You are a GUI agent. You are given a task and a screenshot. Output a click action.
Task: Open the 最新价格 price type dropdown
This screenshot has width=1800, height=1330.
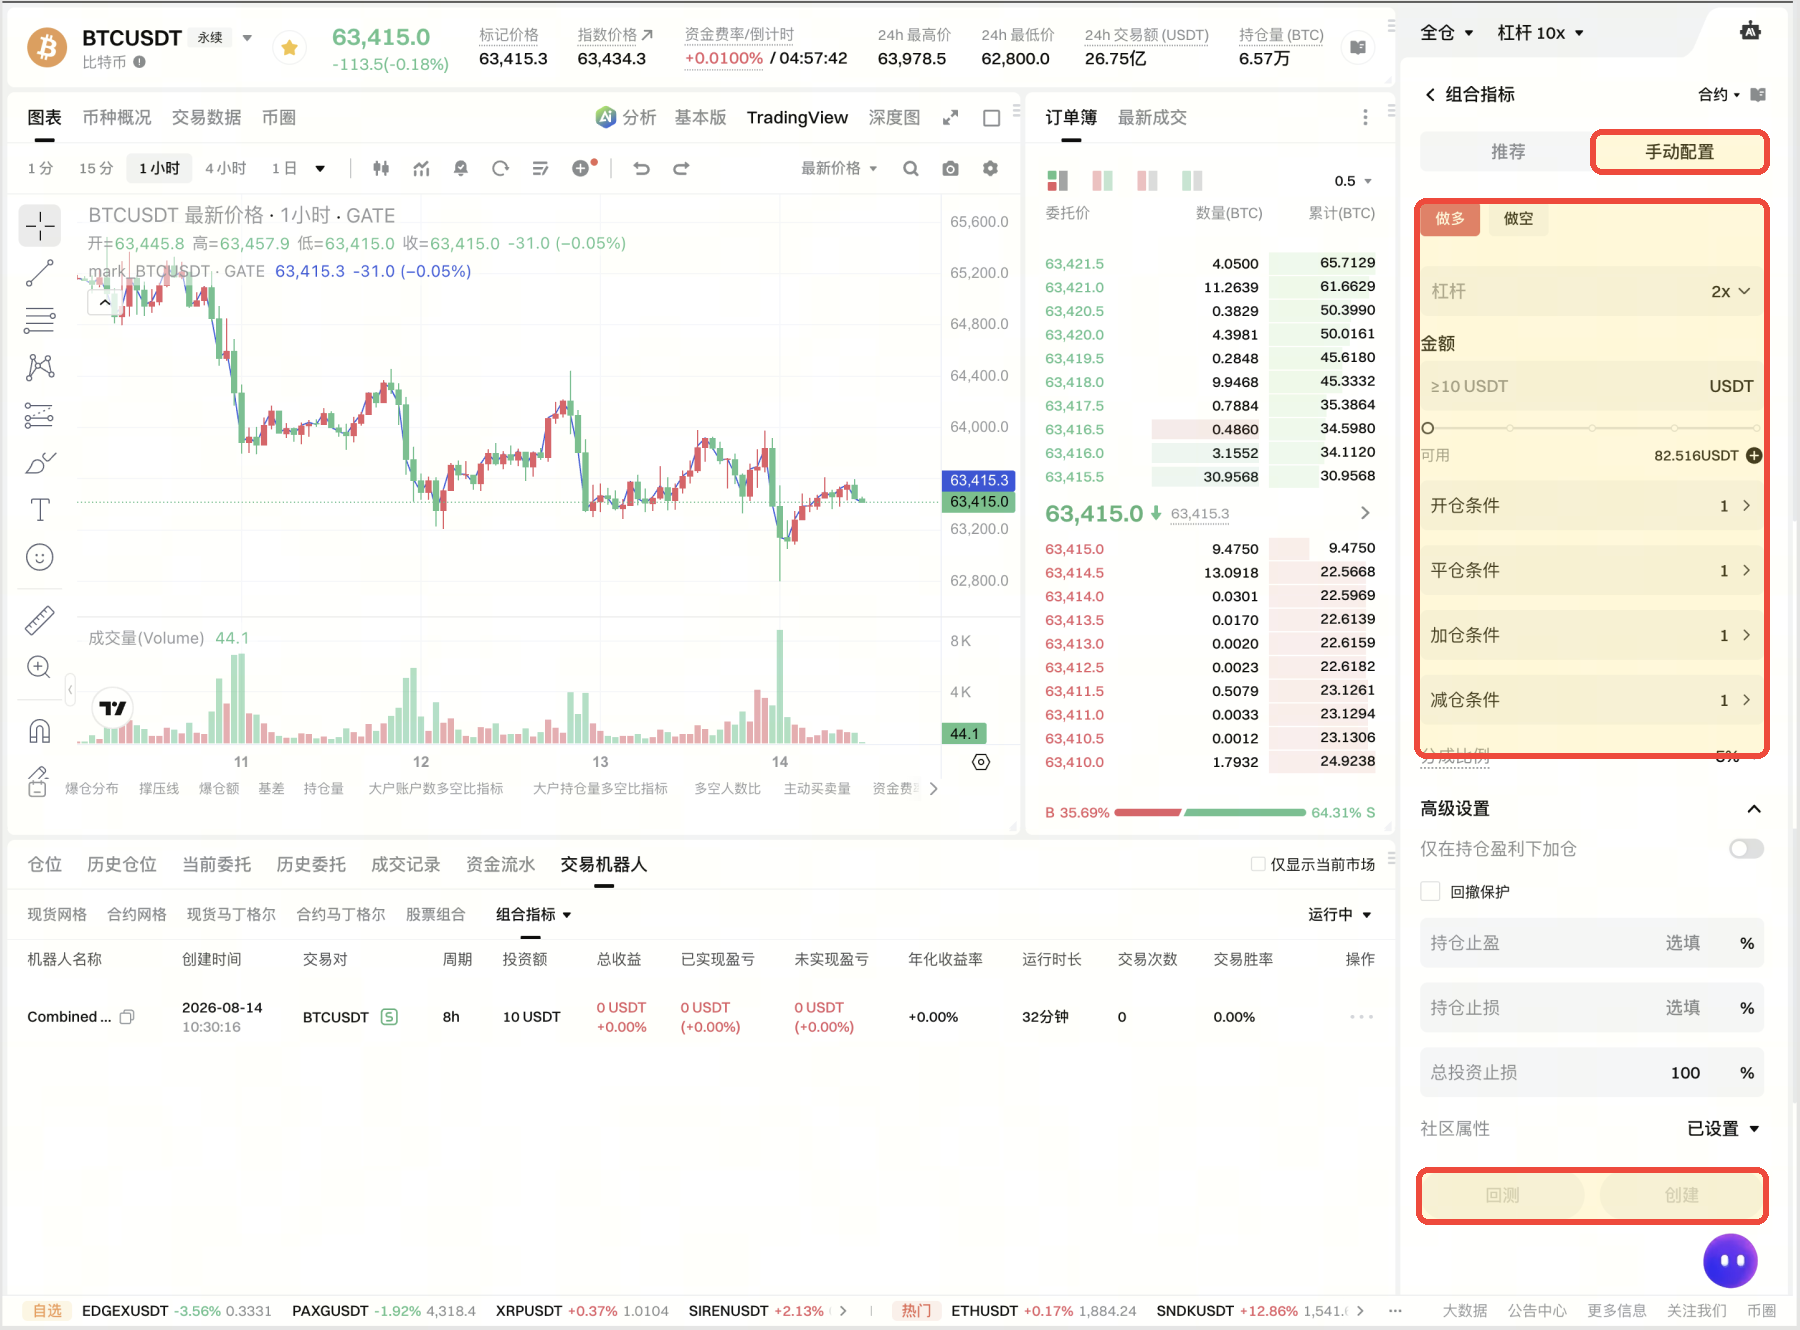(839, 168)
